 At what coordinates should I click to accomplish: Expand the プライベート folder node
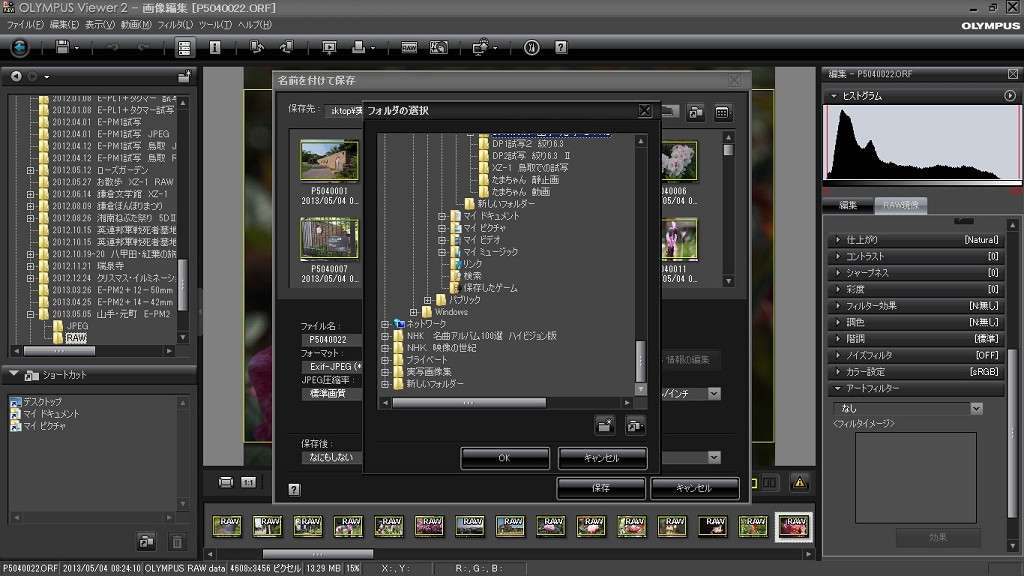click(x=385, y=360)
